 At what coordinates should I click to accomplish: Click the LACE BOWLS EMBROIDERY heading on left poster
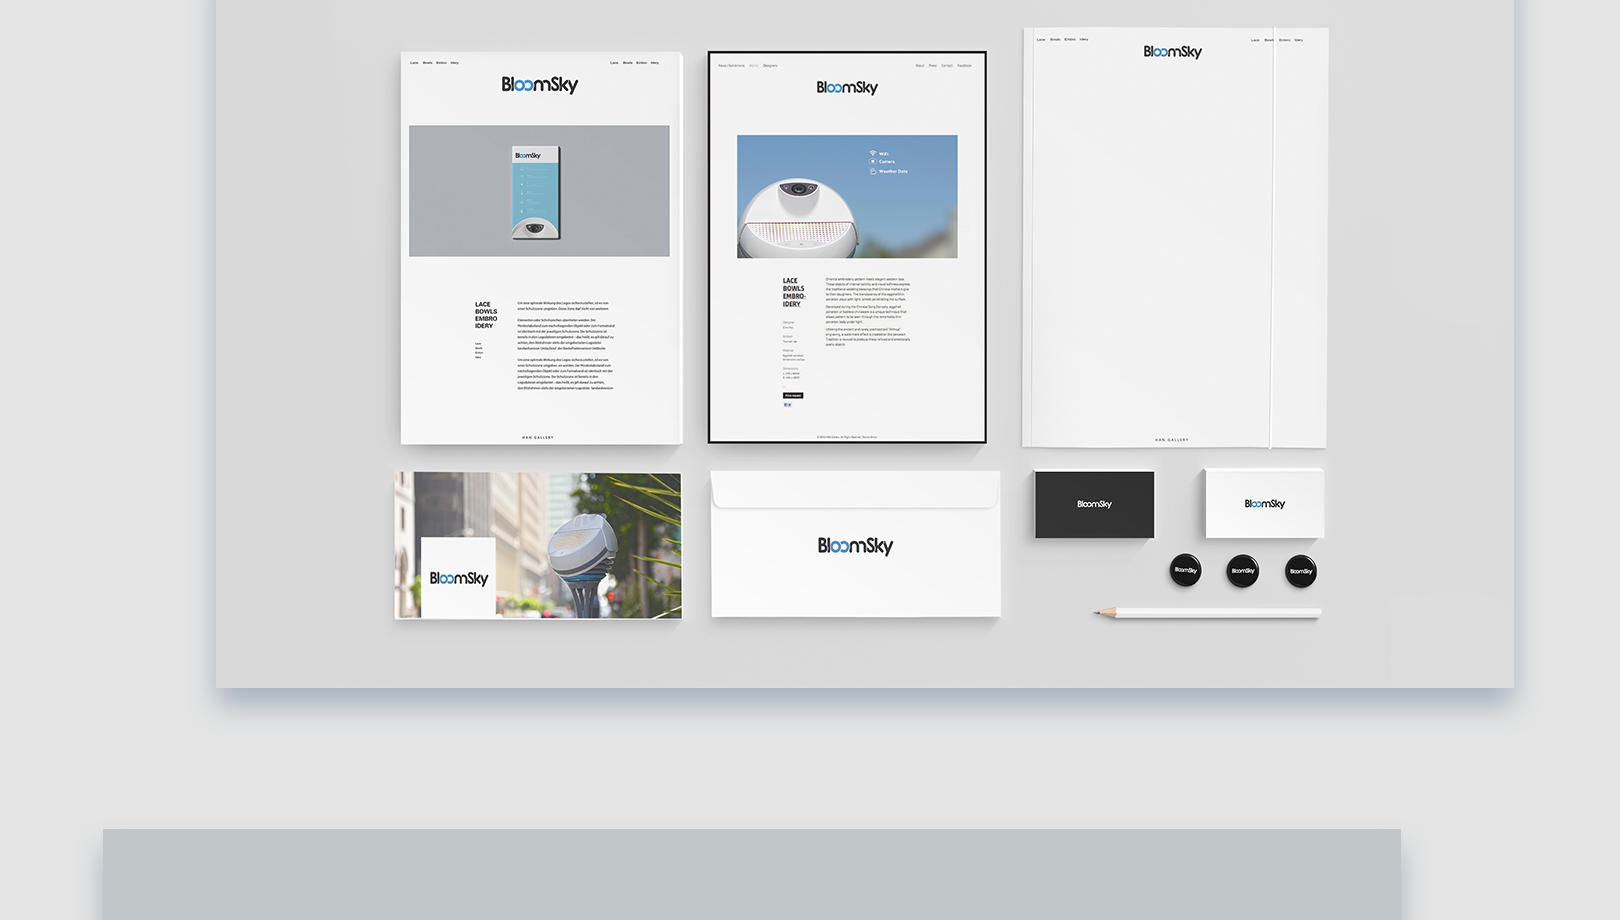tap(486, 315)
